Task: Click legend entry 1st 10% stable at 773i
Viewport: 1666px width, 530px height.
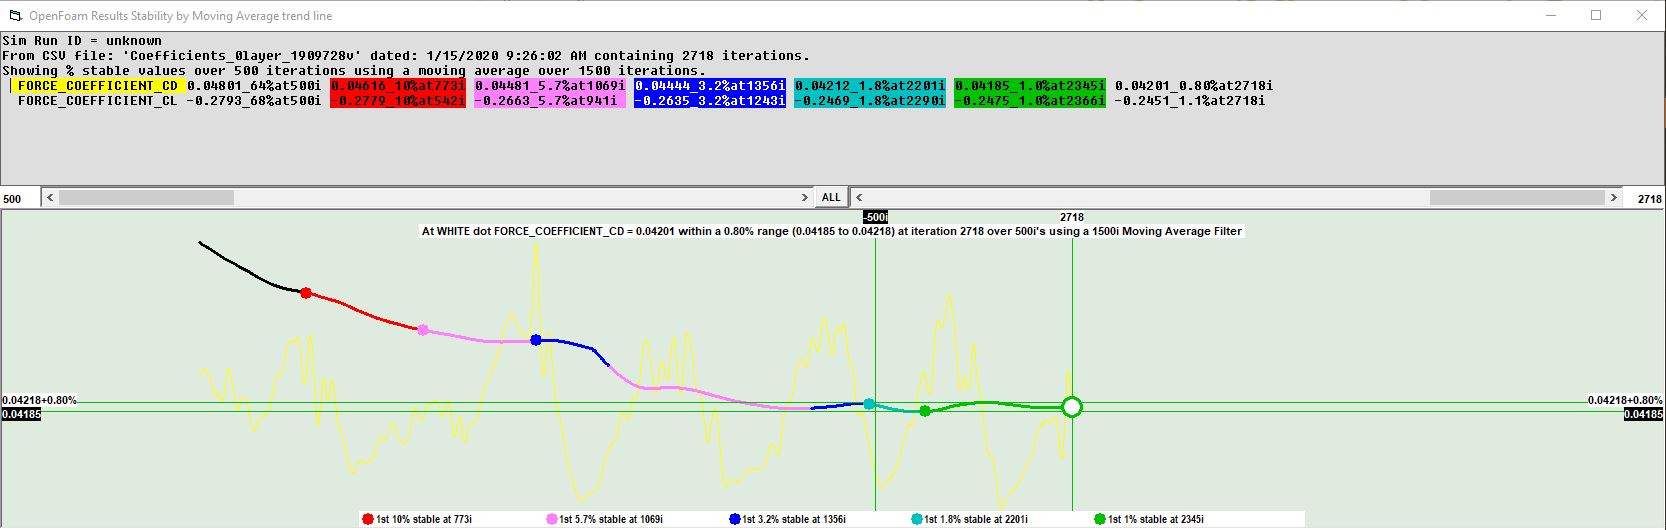Action: click(x=418, y=519)
